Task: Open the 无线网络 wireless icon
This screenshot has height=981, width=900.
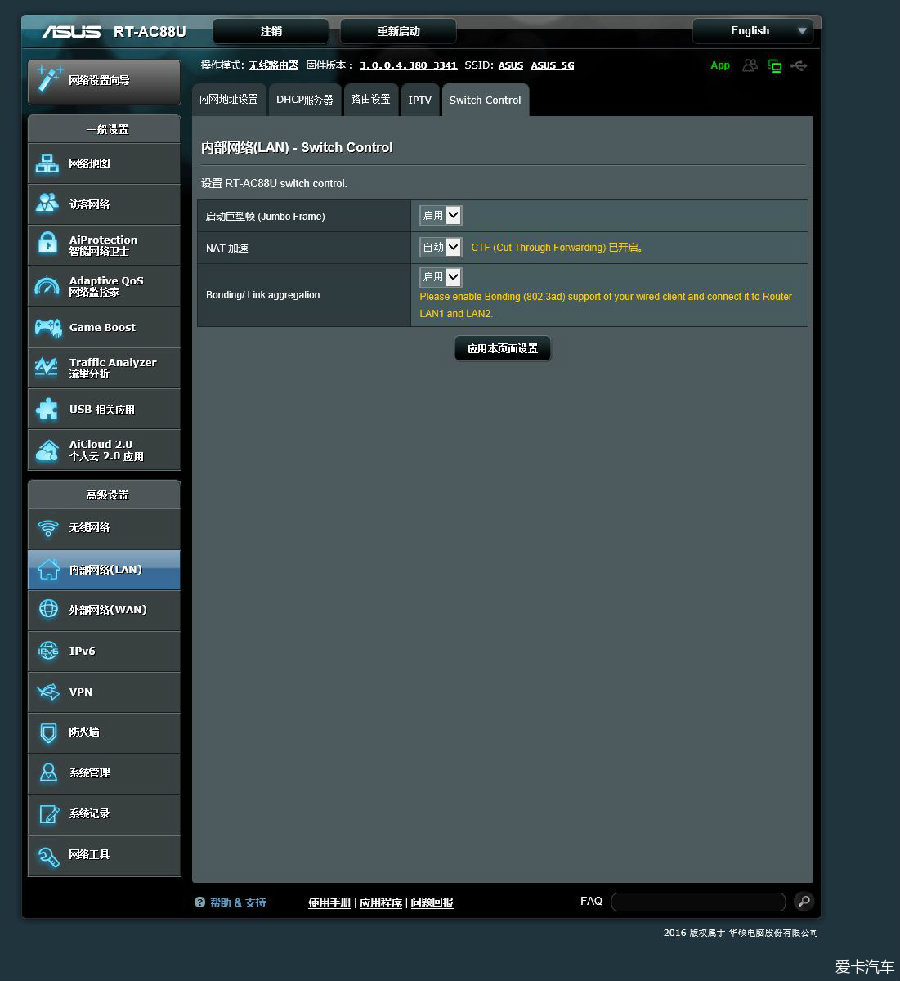Action: coord(48,527)
